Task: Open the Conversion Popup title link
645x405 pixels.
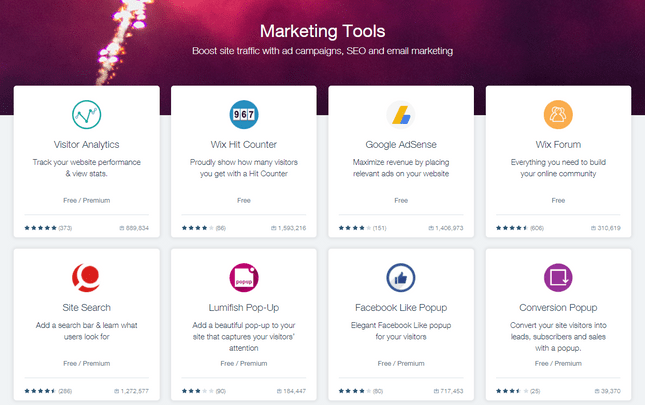Action: [x=558, y=307]
